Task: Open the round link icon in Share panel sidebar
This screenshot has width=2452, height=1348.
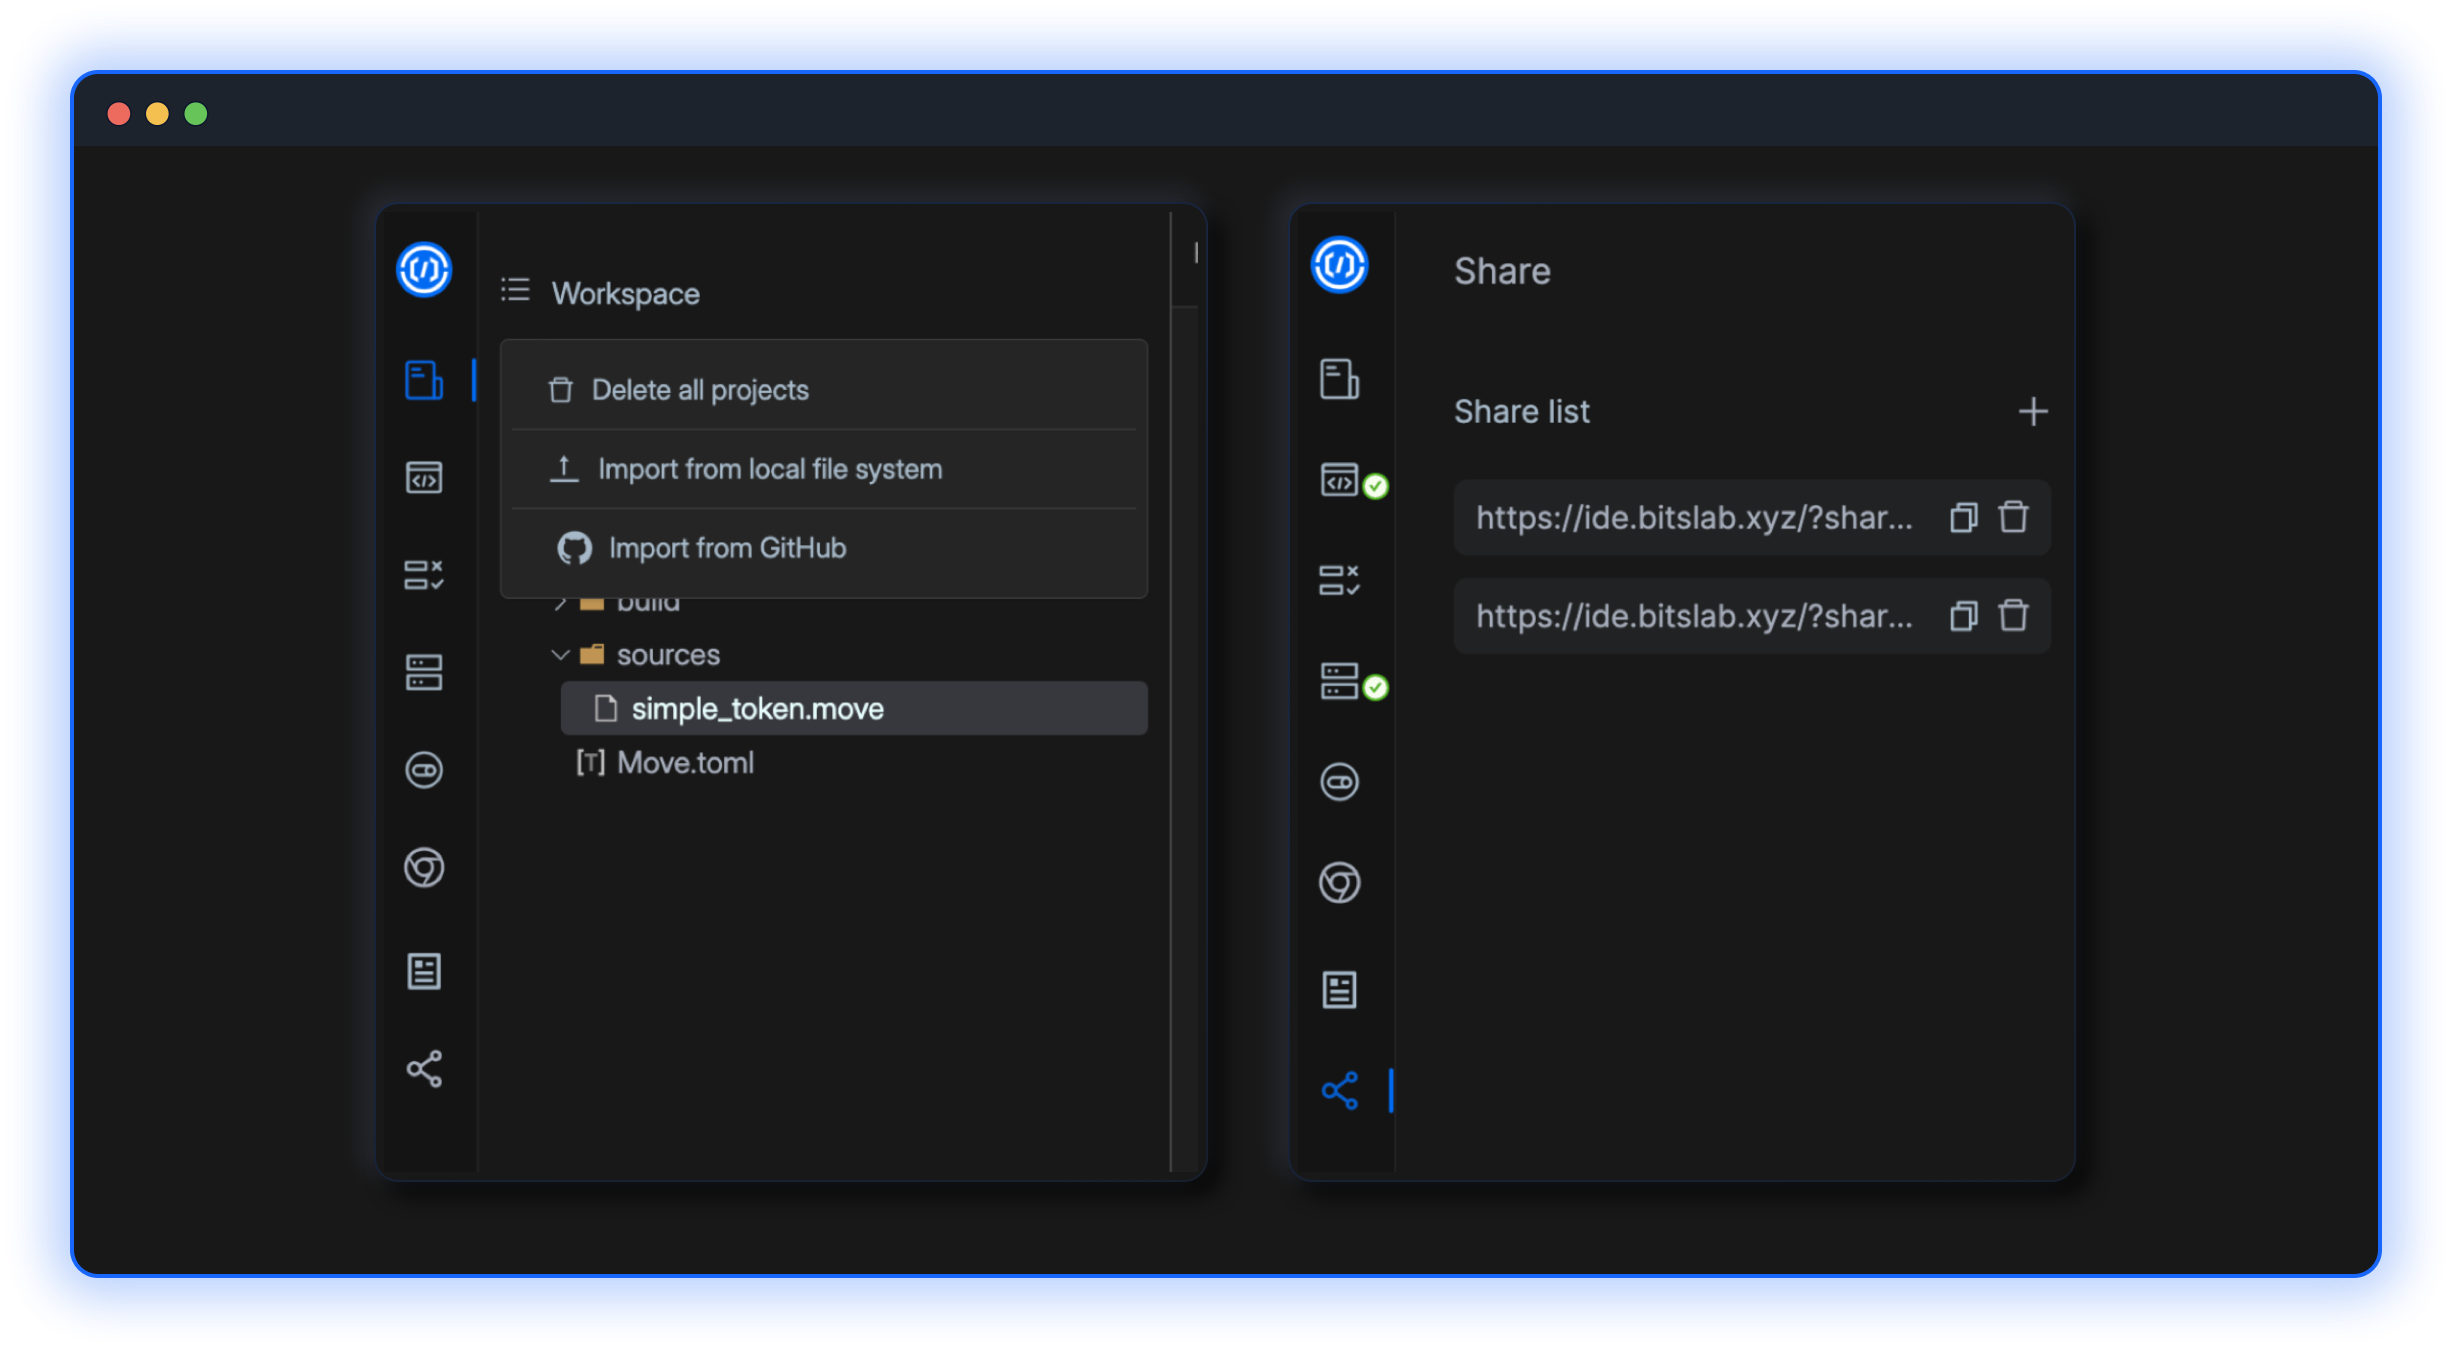Action: tap(1339, 782)
